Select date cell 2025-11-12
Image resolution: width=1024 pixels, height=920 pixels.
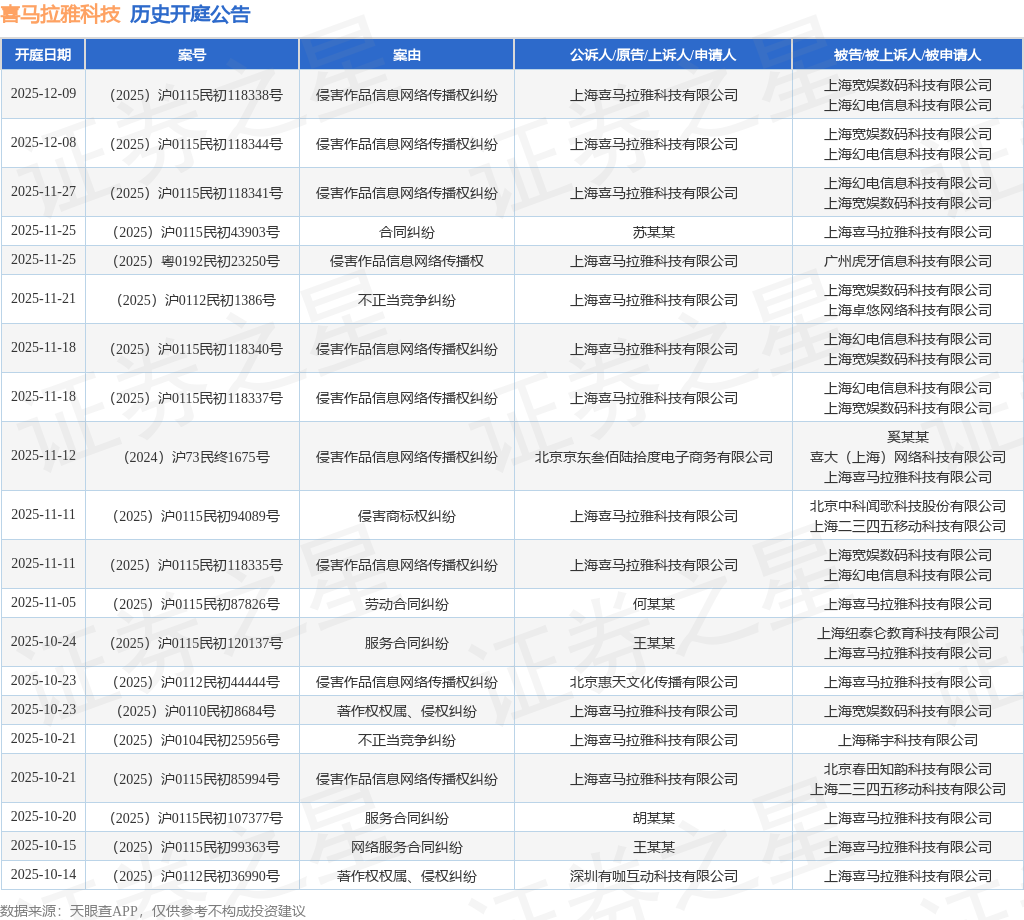pos(43,455)
